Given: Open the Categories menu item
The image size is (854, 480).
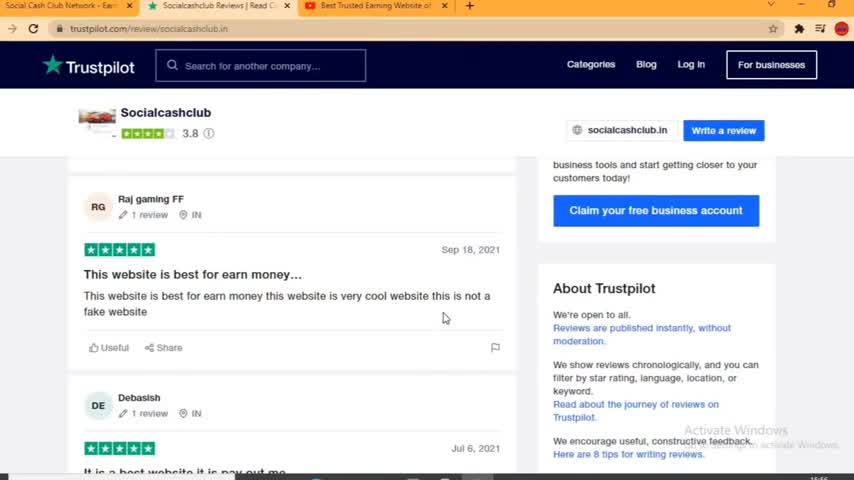Looking at the screenshot, I should [x=590, y=64].
